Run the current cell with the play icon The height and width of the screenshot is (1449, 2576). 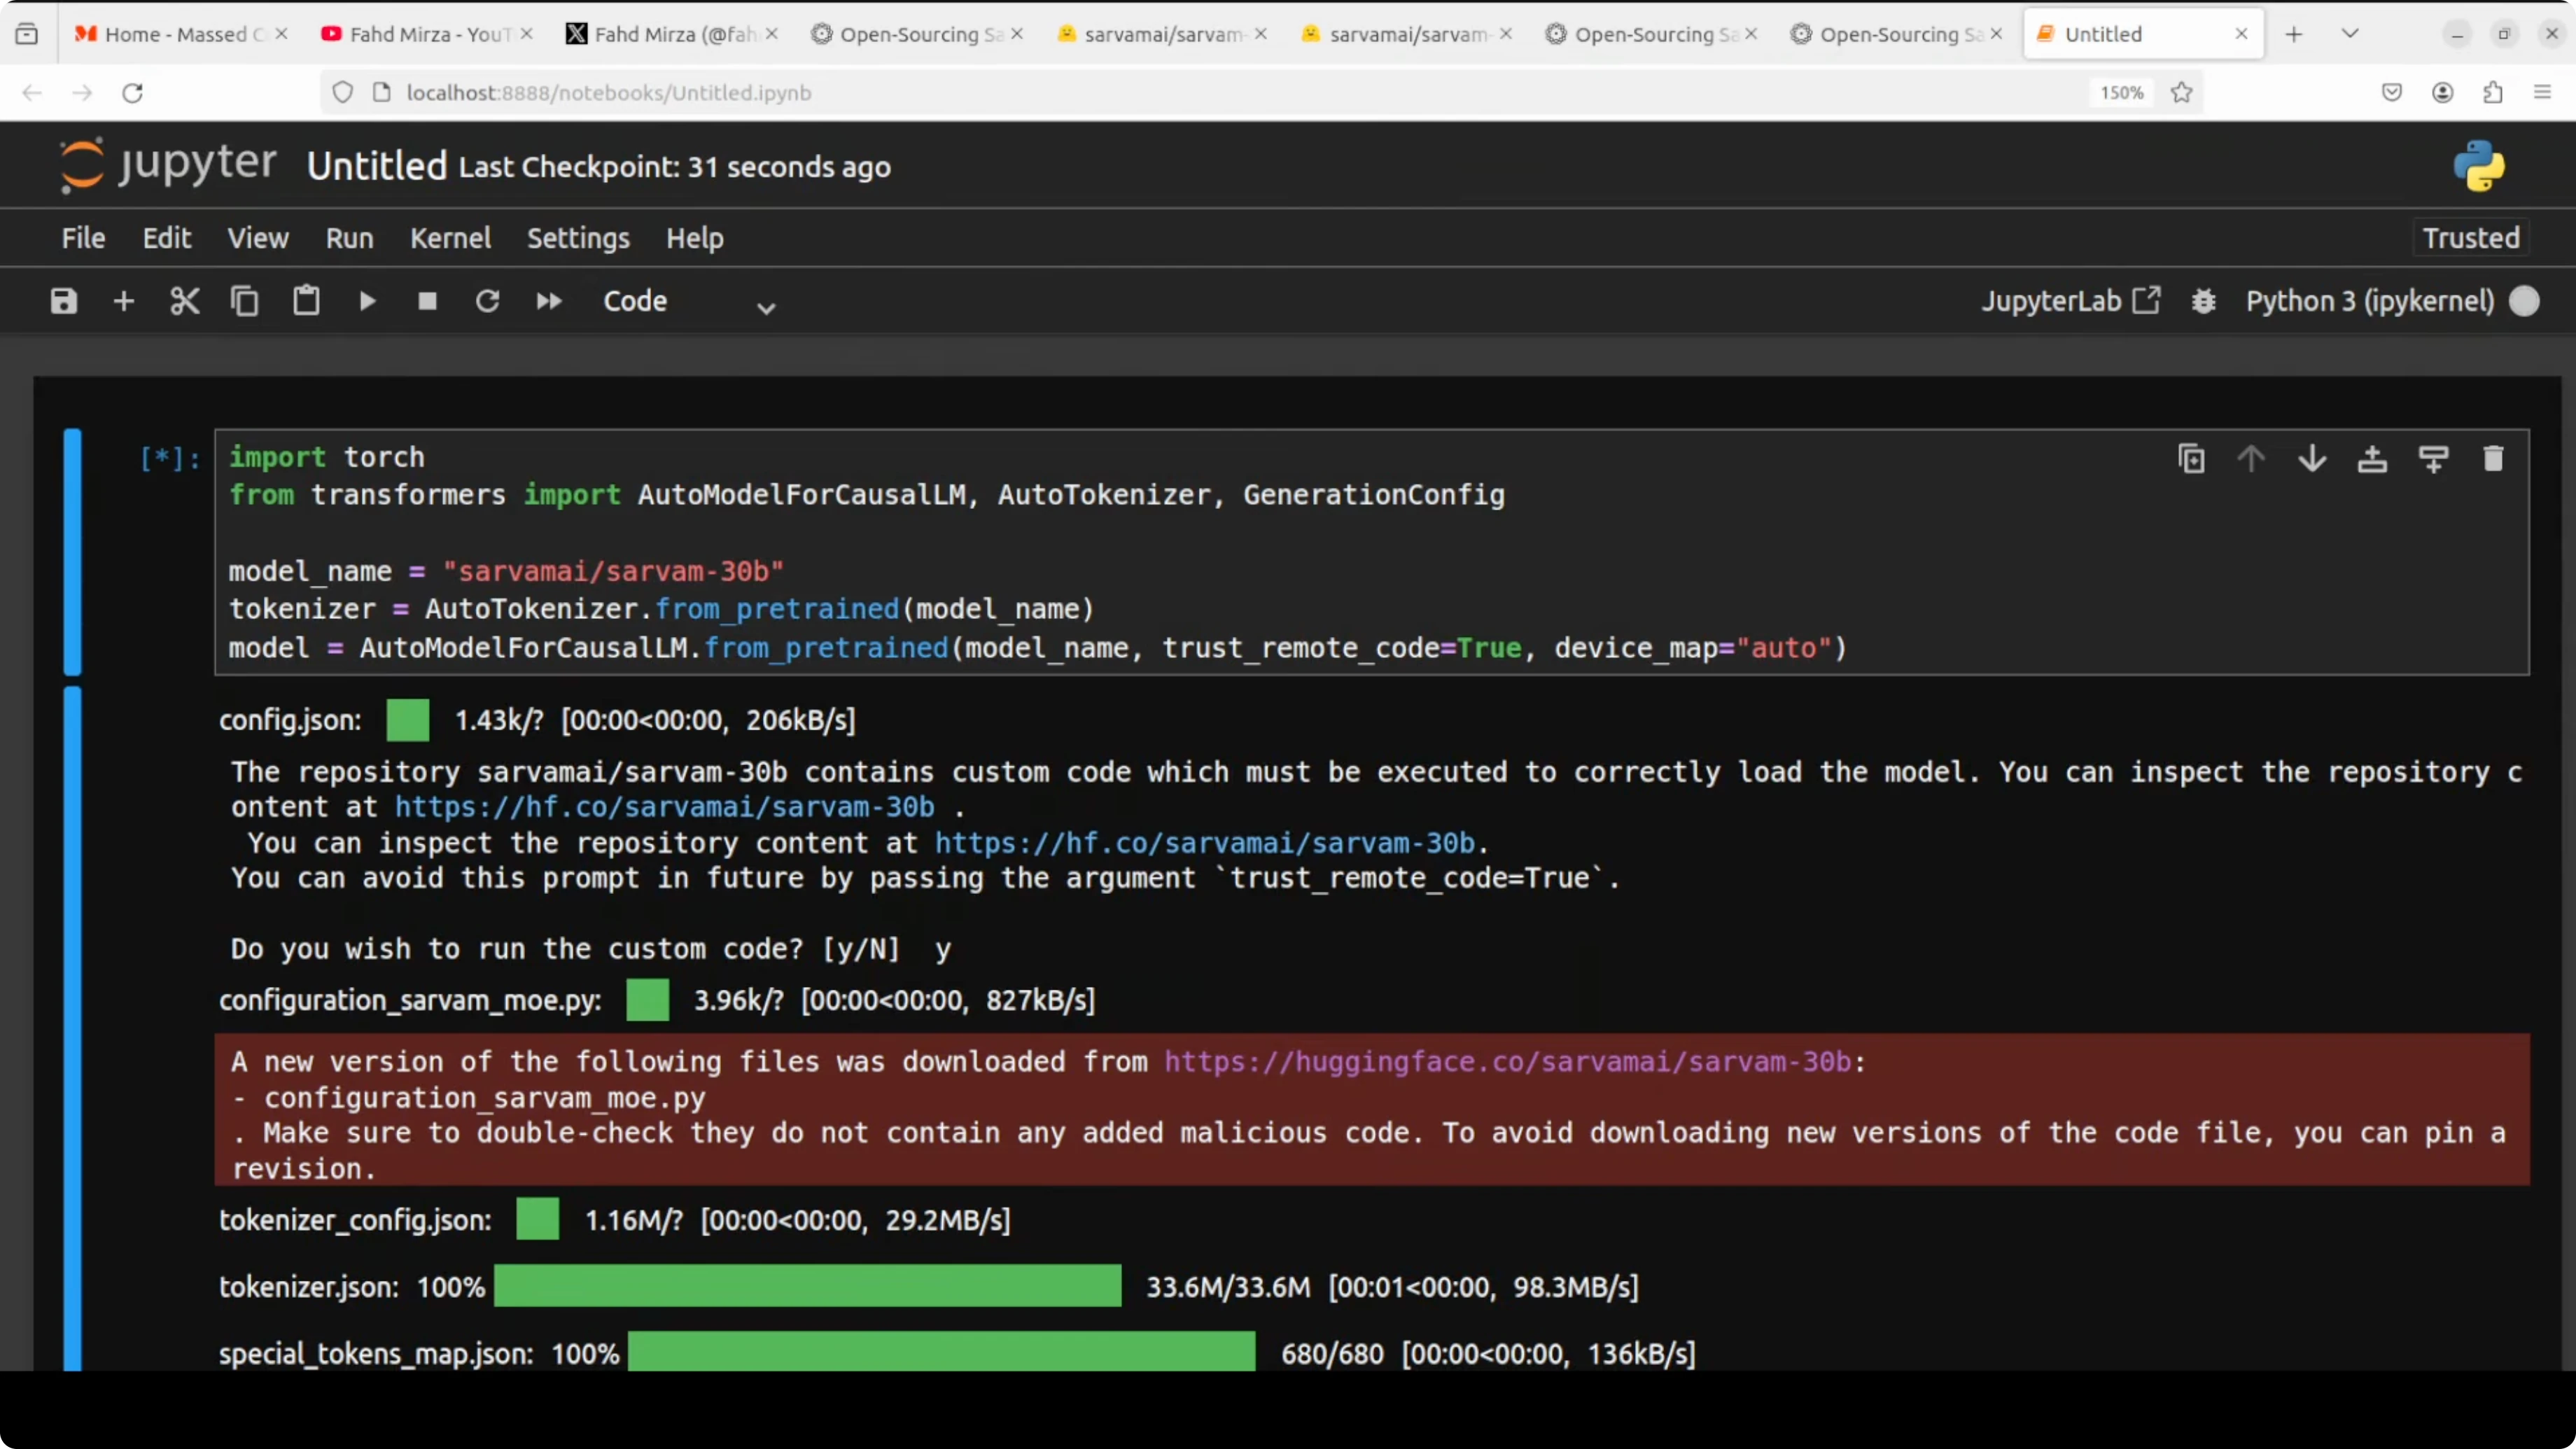pyautogui.click(x=367, y=301)
